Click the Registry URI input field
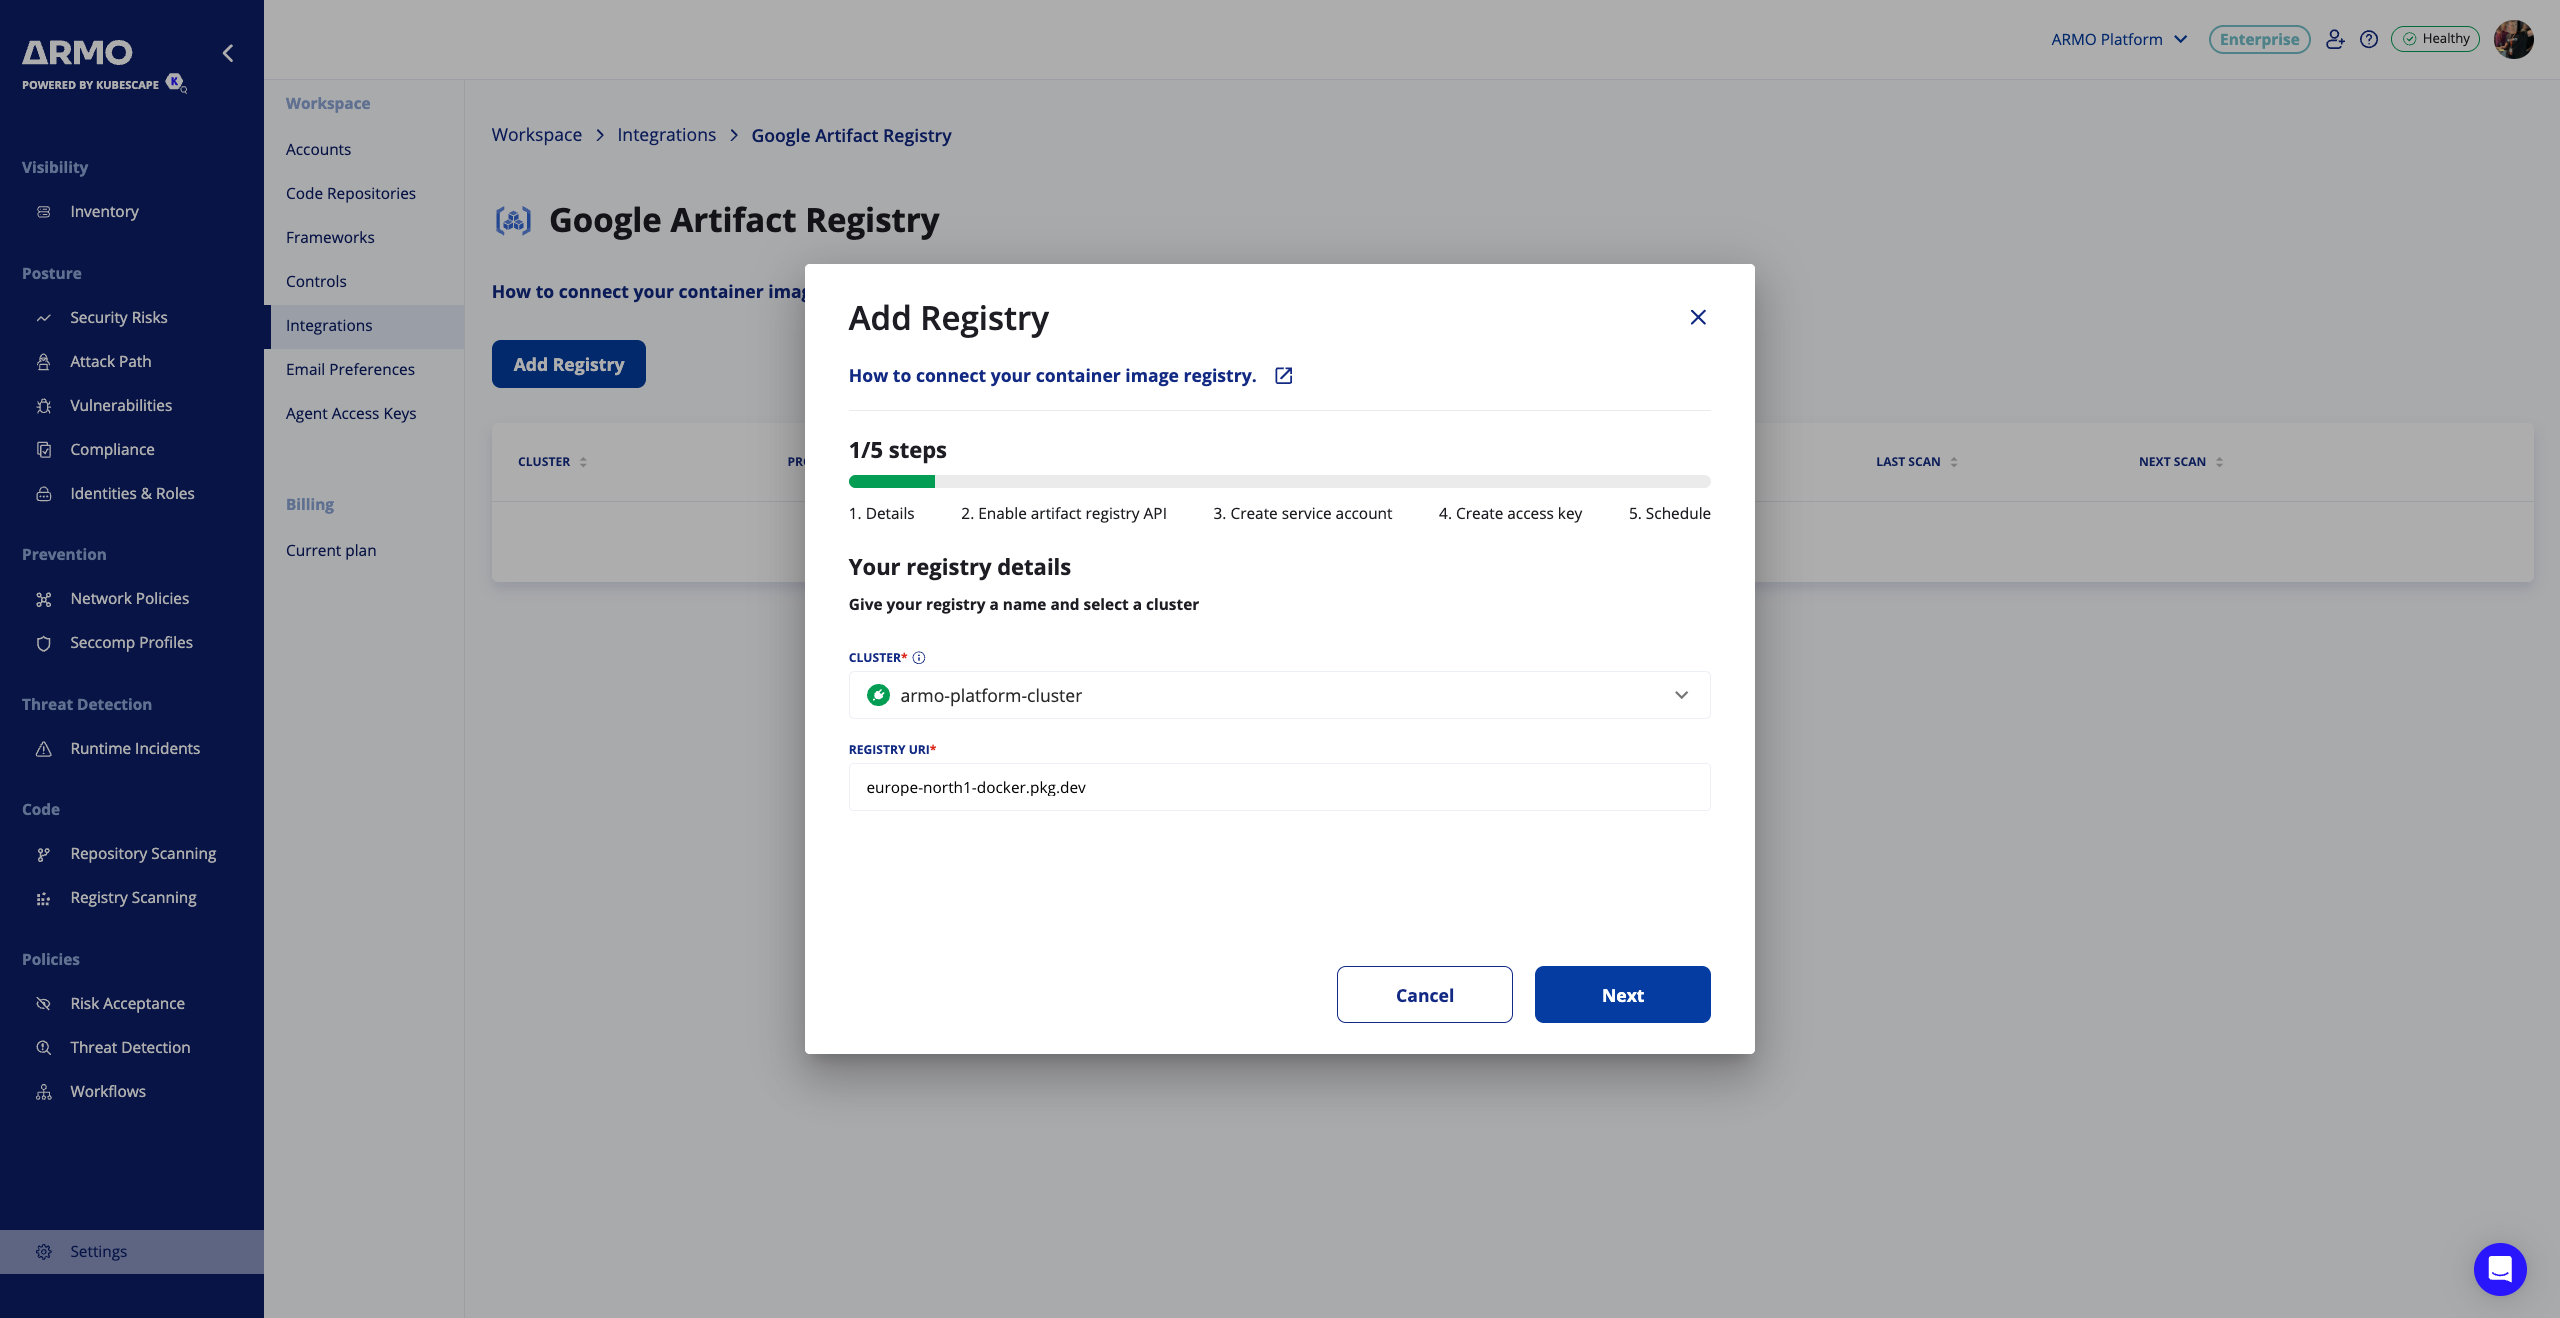 coord(1278,788)
